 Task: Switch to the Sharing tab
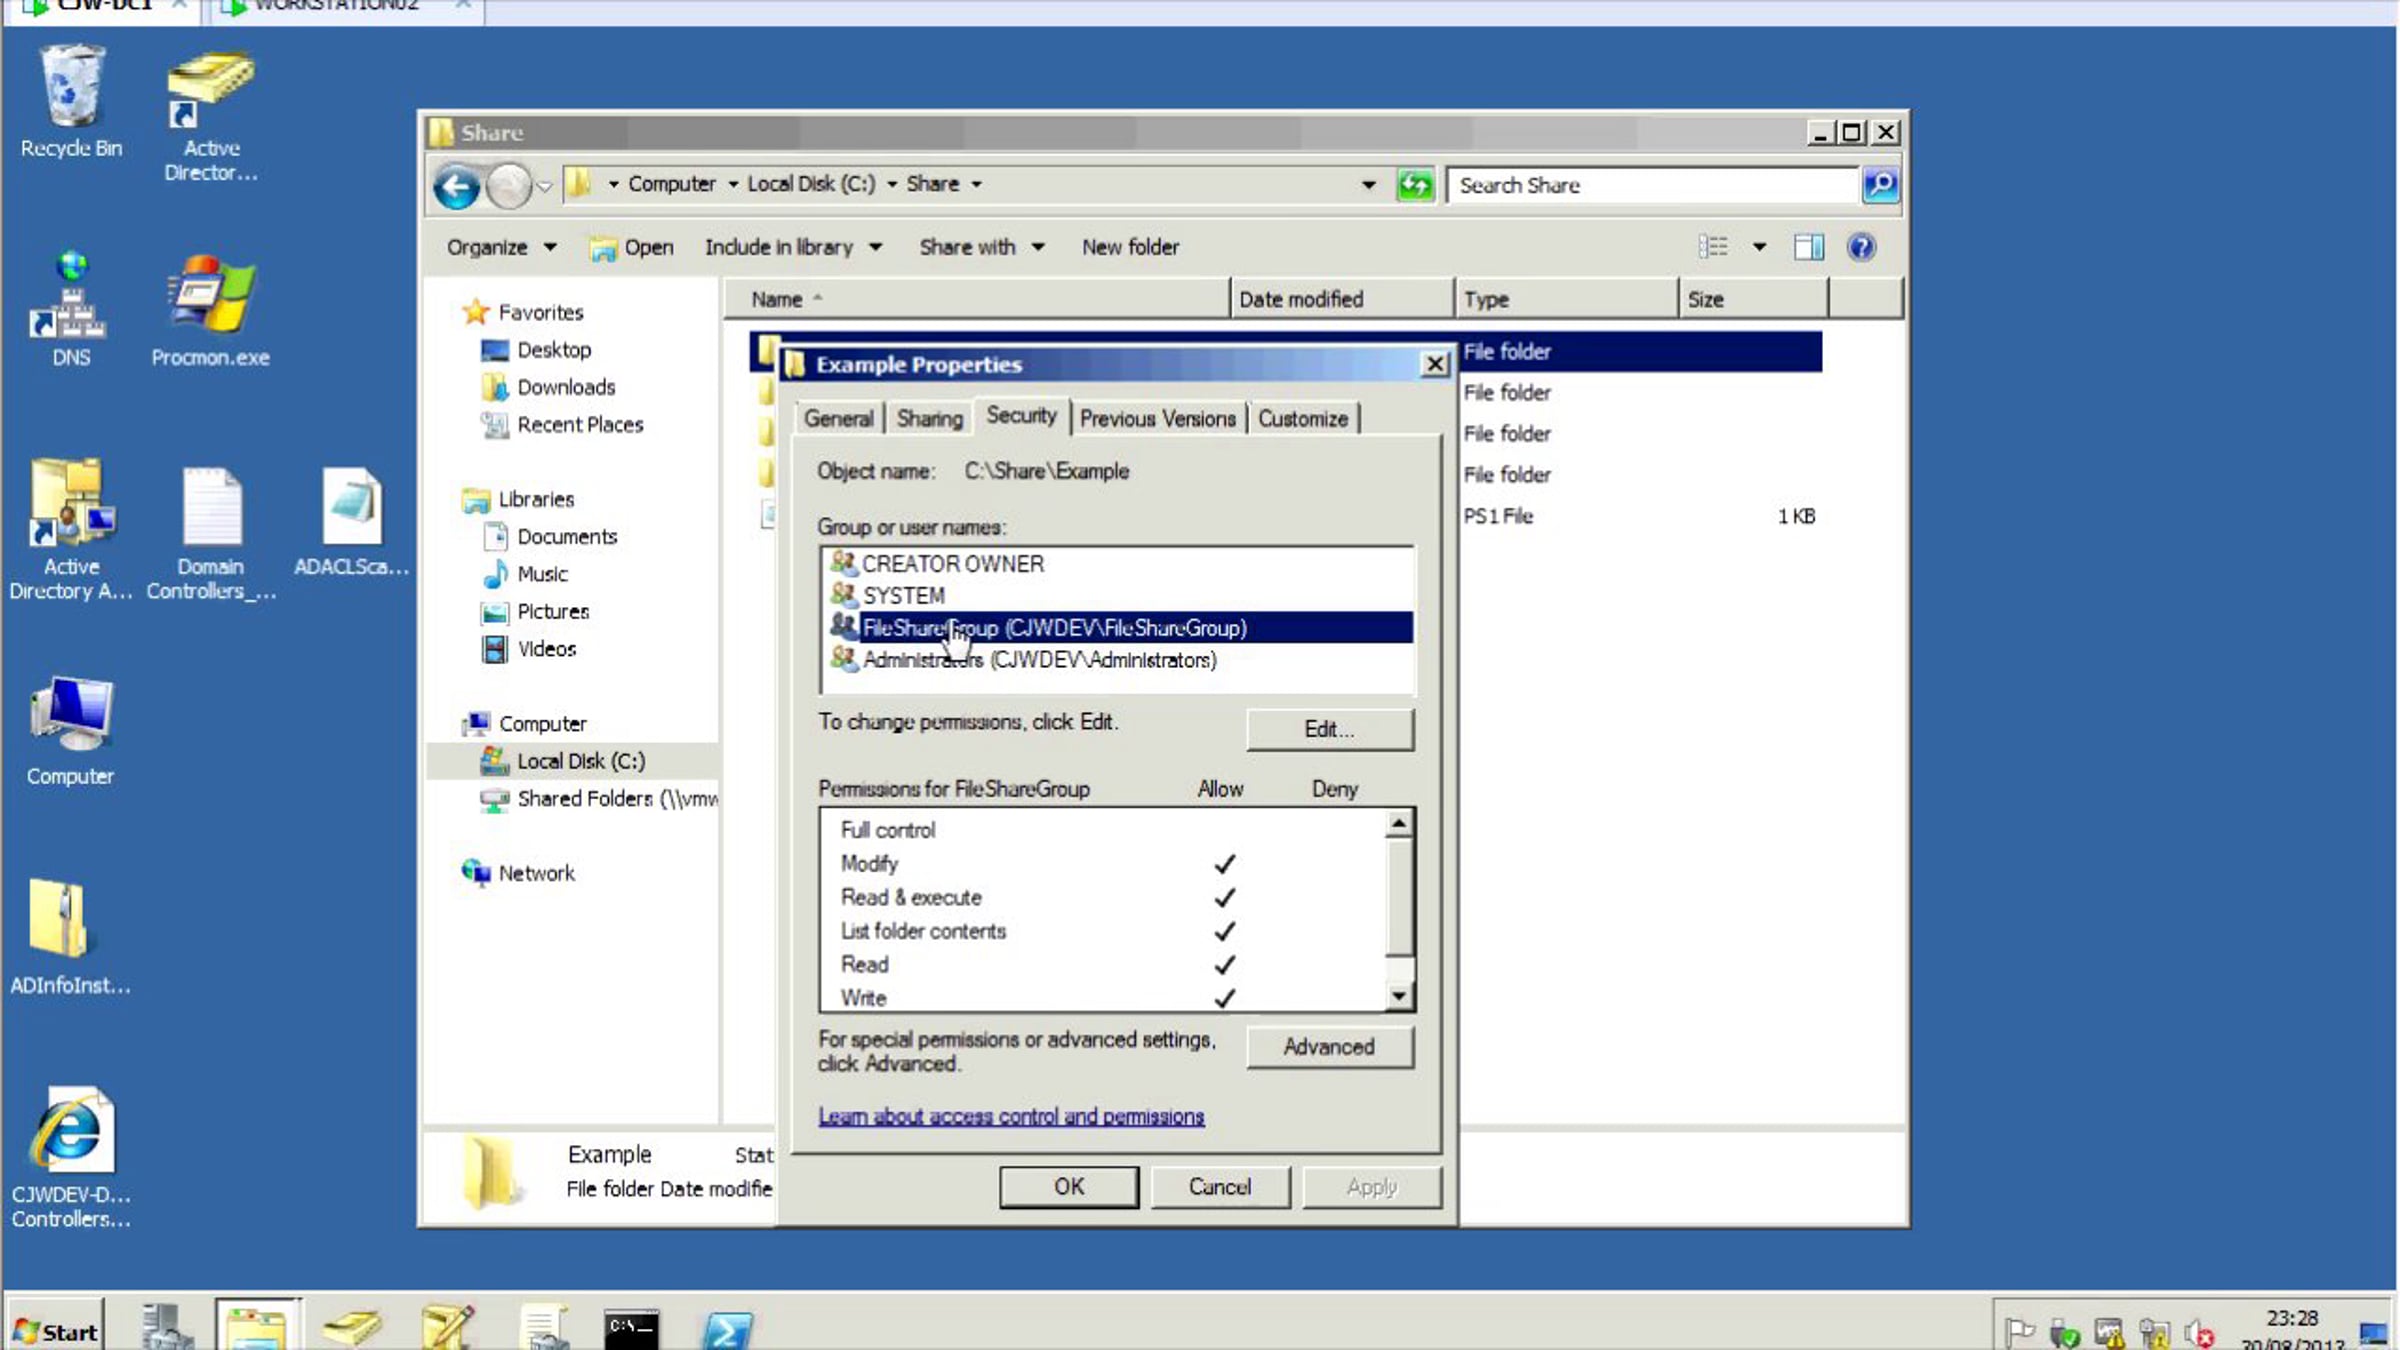(929, 419)
